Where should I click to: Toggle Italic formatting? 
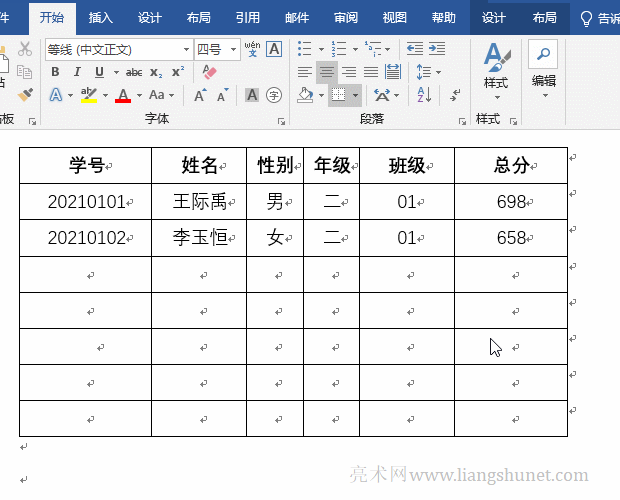(x=77, y=72)
